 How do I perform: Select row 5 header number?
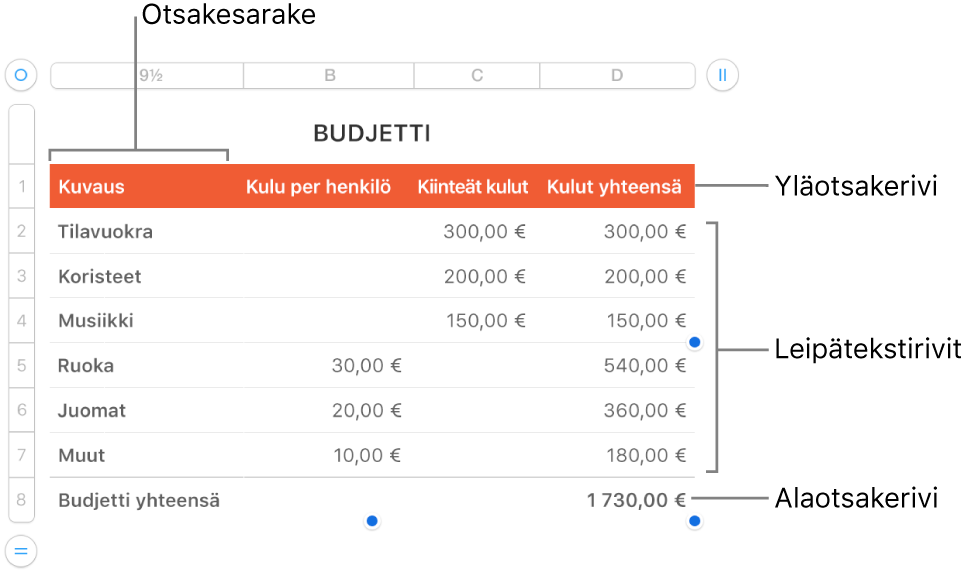(21, 366)
